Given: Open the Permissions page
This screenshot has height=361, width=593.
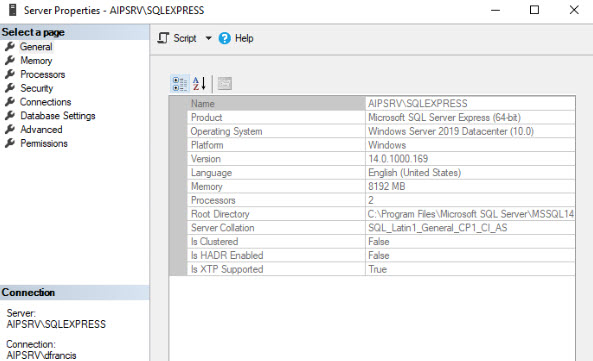Looking at the screenshot, I should [44, 144].
